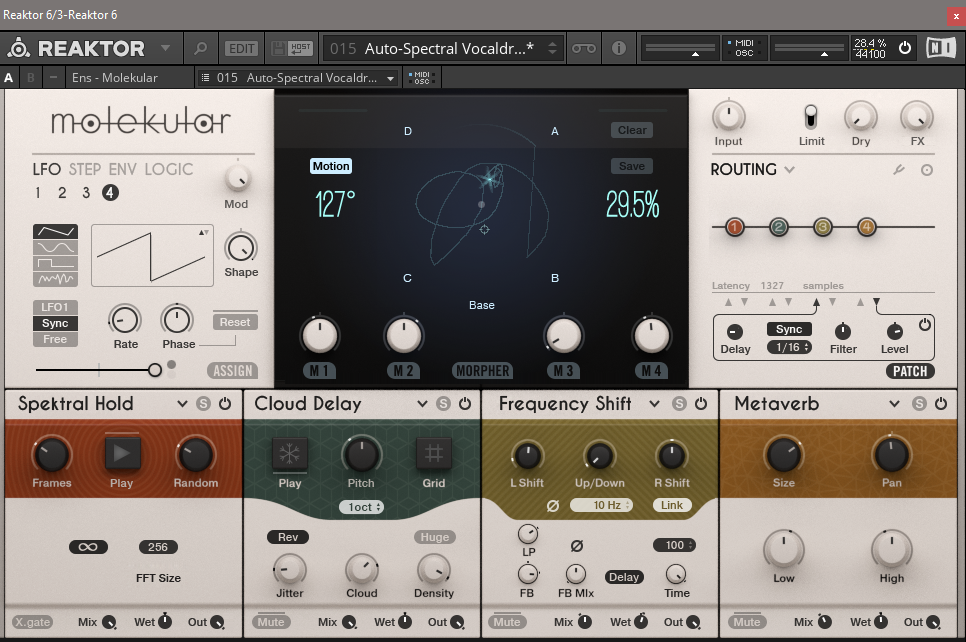Toggle the Limit switch
Image resolution: width=966 pixels, height=642 pixels.
811,116
